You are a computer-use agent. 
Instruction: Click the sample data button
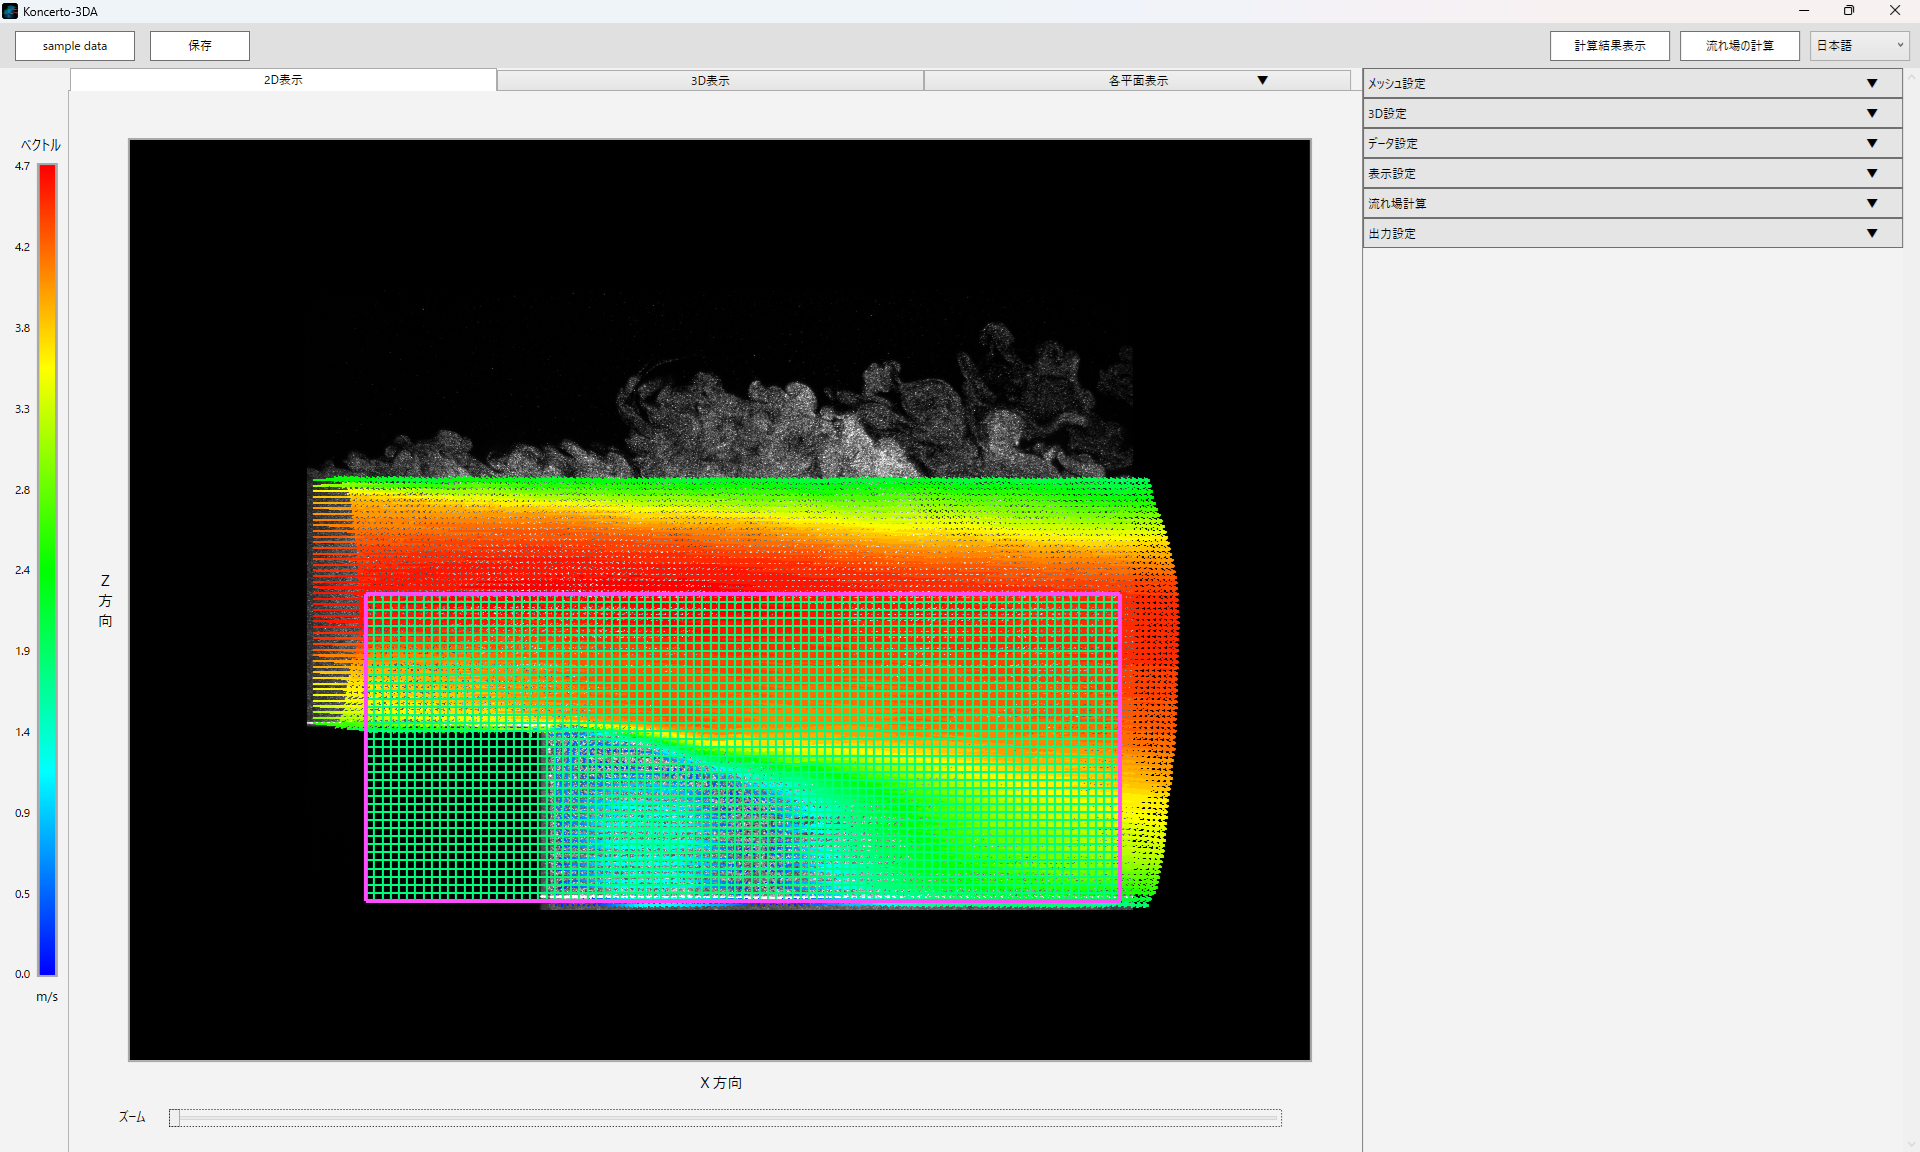(75, 46)
